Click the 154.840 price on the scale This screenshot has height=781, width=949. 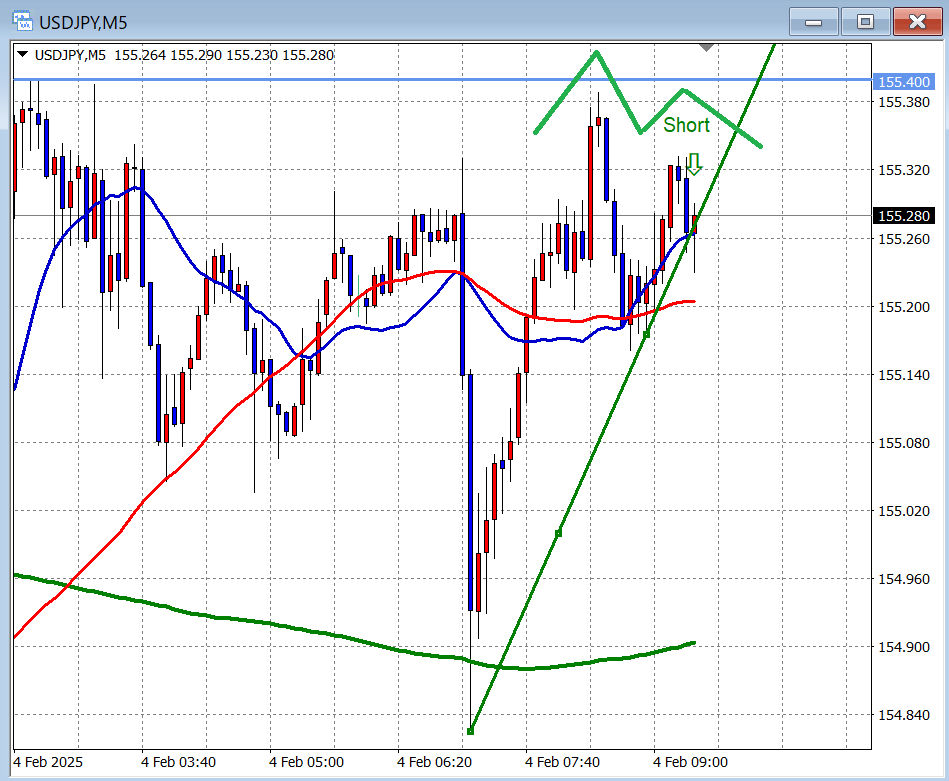(x=903, y=715)
